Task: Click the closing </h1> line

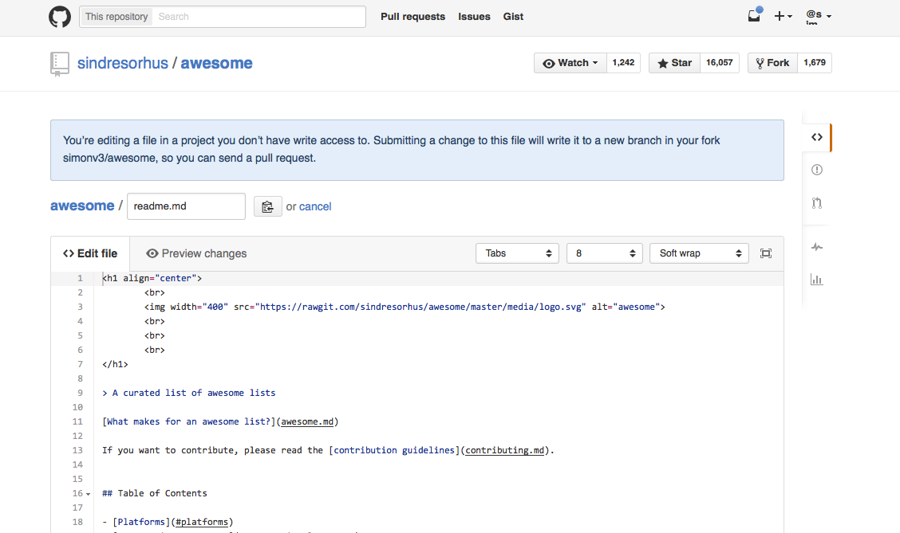Action: (115, 364)
